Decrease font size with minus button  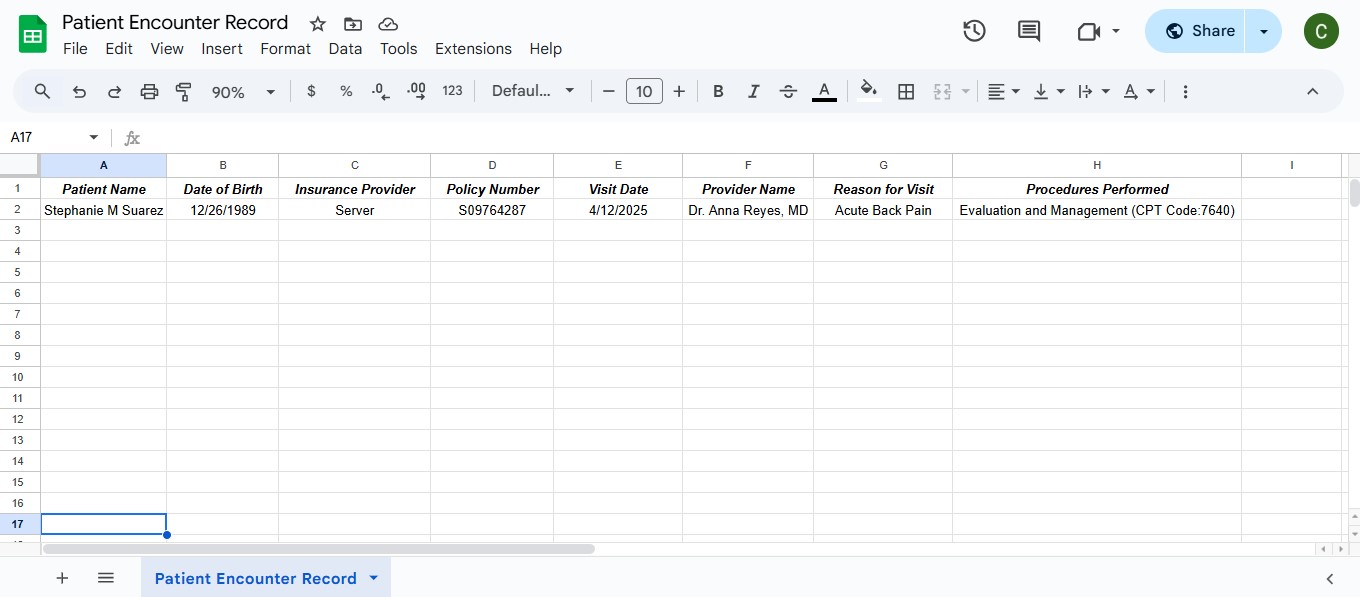pyautogui.click(x=608, y=91)
